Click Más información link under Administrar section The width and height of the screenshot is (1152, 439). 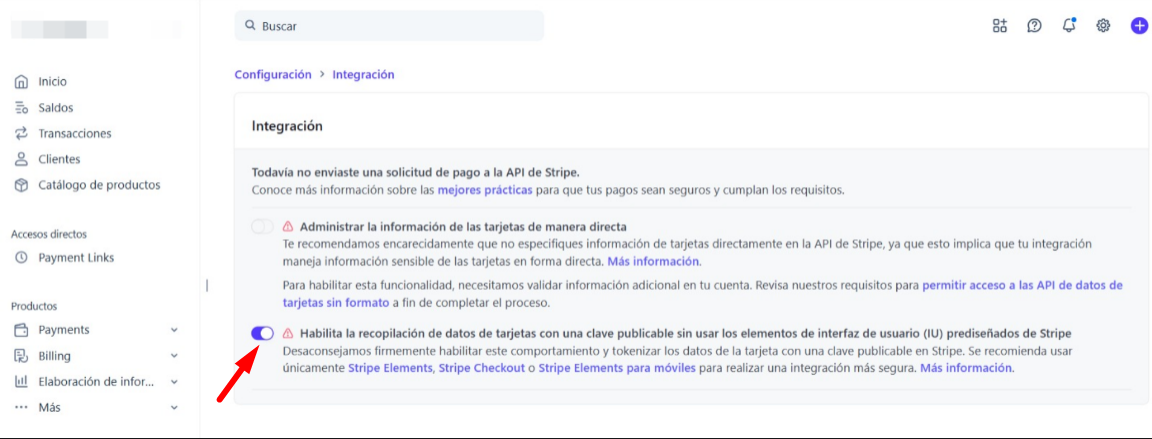pyautogui.click(x=653, y=261)
